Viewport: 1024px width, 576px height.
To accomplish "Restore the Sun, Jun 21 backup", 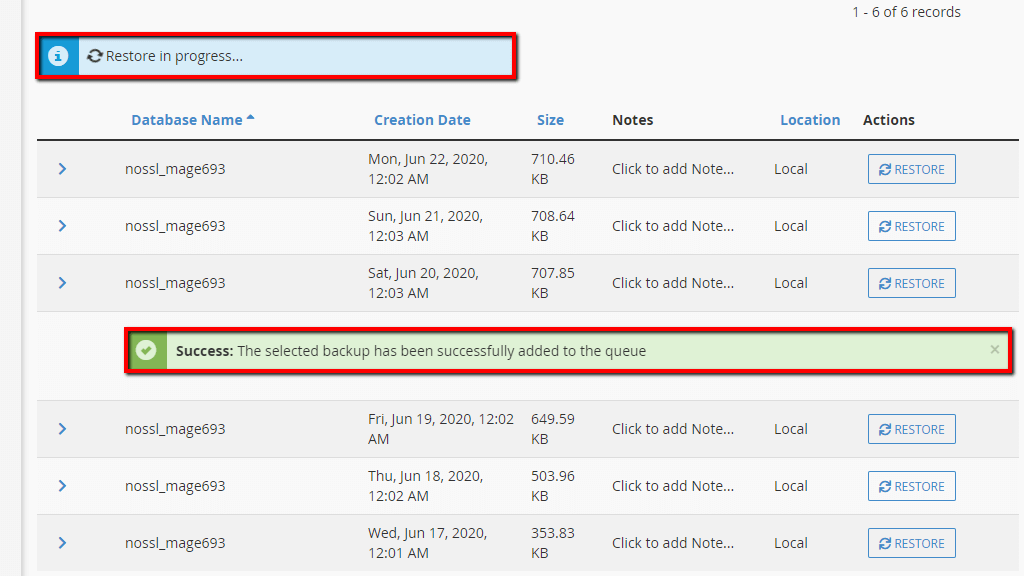I will (x=912, y=226).
